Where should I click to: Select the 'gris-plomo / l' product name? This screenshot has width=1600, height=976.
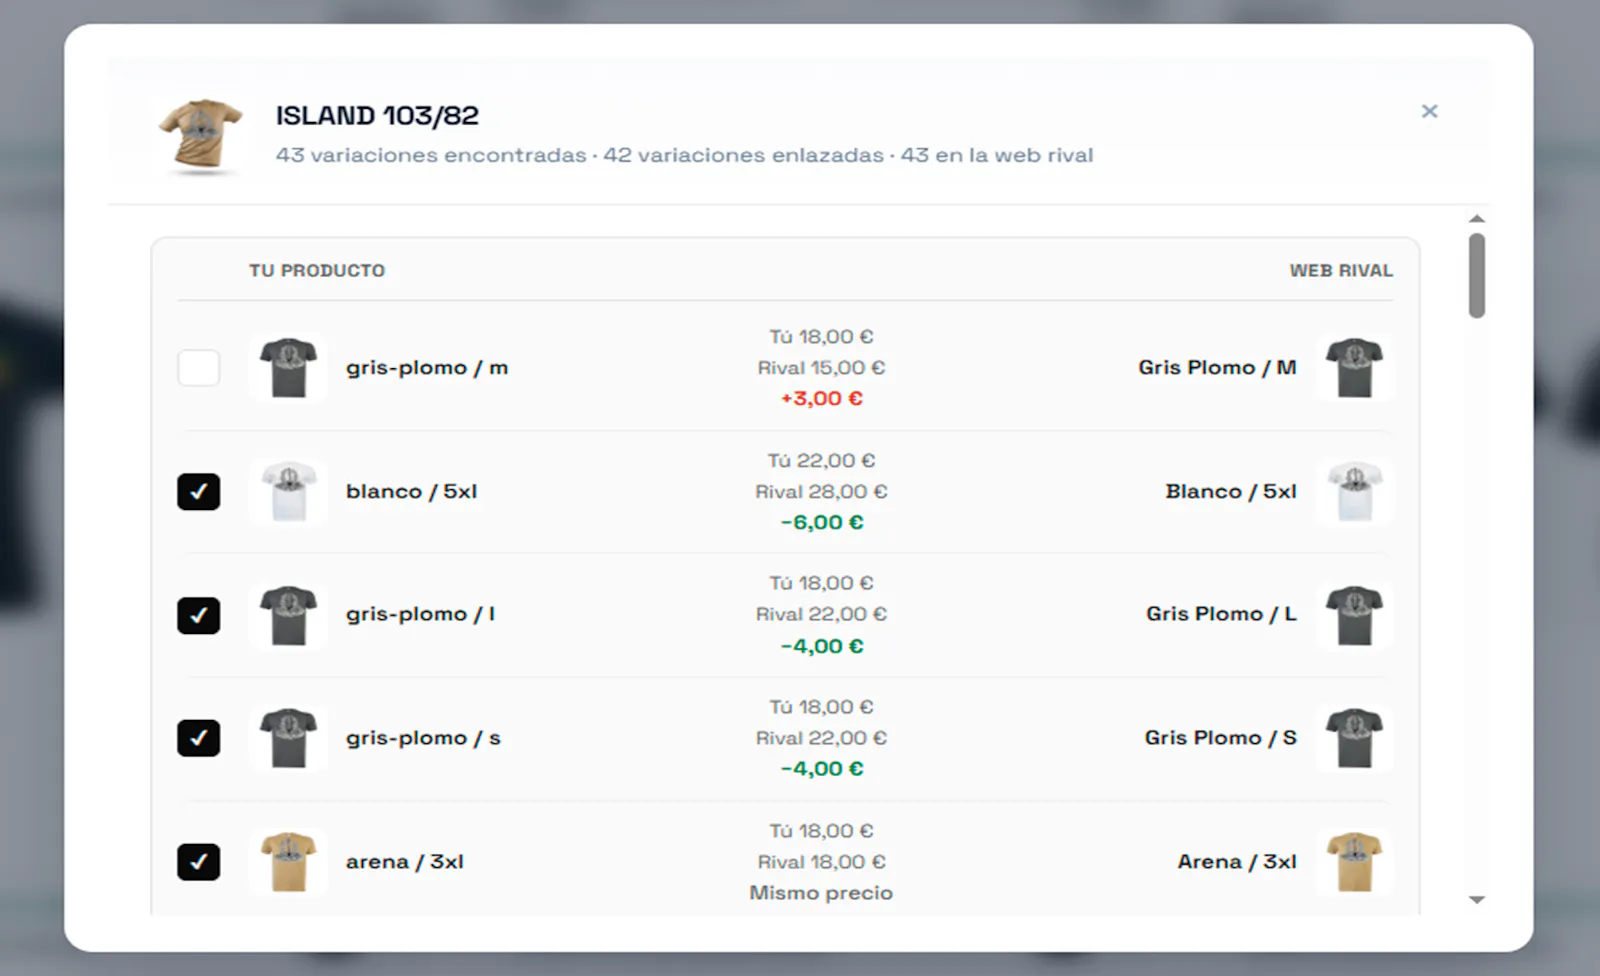point(420,615)
